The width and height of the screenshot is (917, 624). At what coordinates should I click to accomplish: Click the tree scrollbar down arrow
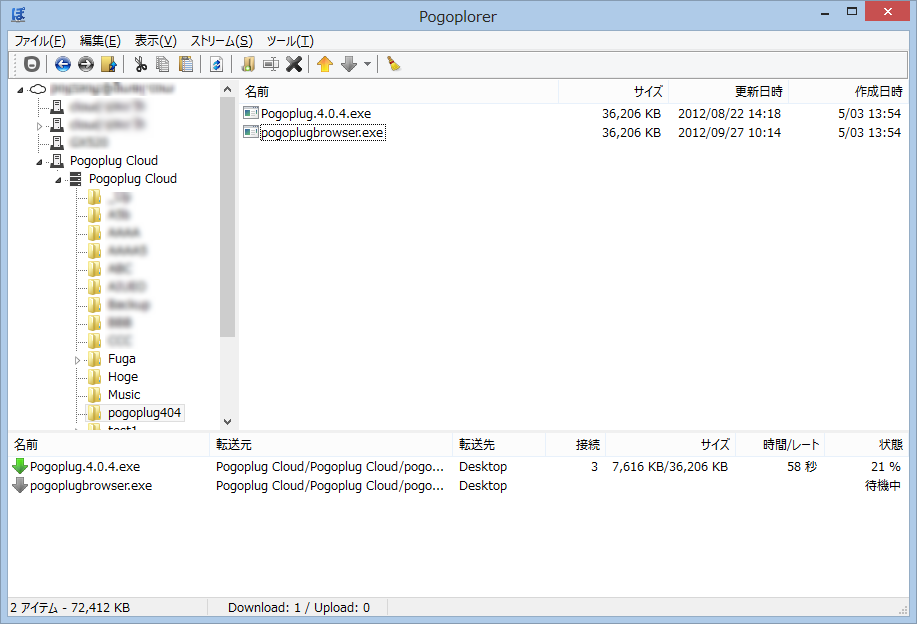coord(227,422)
